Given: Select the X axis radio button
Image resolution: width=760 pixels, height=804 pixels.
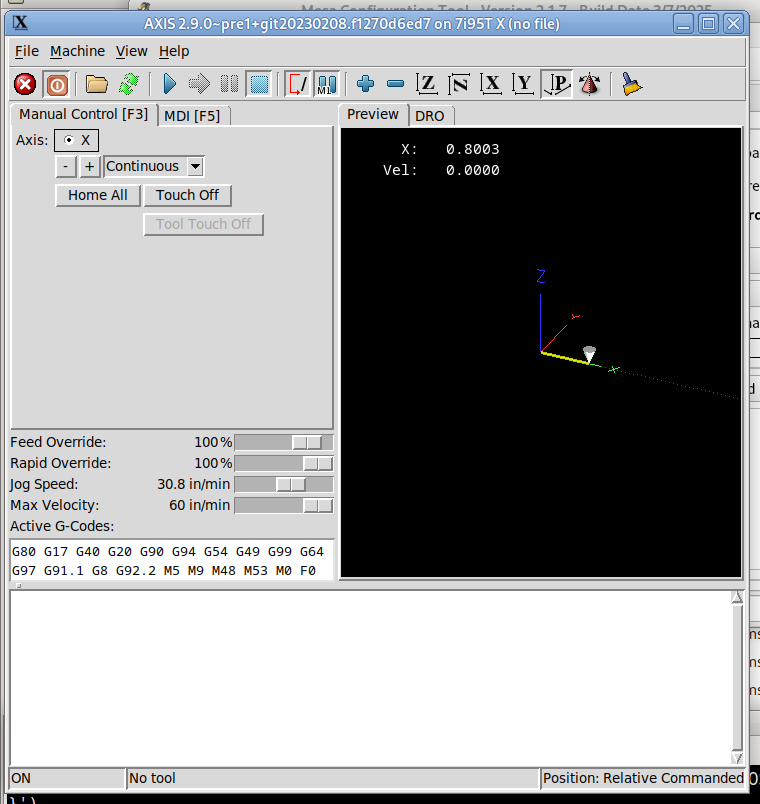Looking at the screenshot, I should pos(76,140).
